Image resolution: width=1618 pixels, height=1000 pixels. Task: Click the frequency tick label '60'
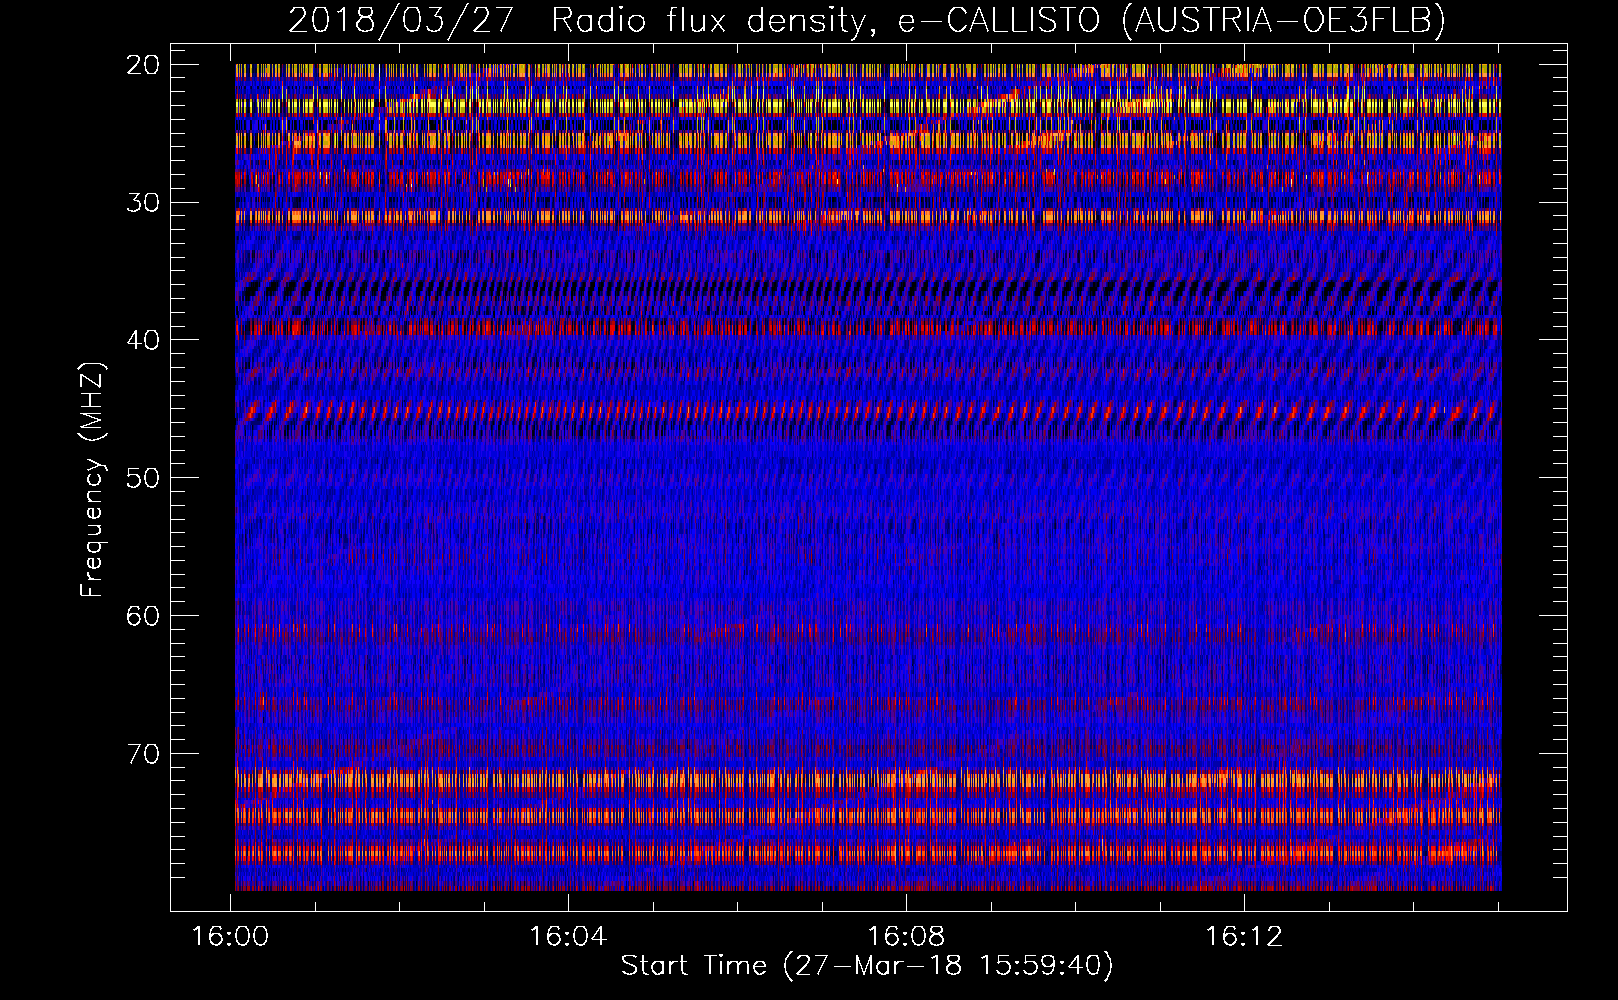tap(143, 616)
